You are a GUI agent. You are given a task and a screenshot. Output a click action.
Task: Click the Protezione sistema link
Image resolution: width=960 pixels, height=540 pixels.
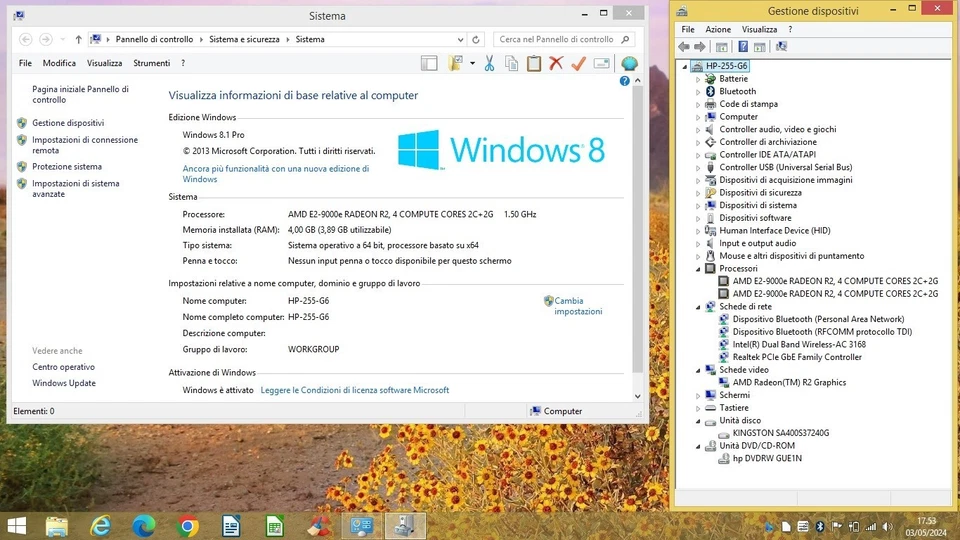67,167
